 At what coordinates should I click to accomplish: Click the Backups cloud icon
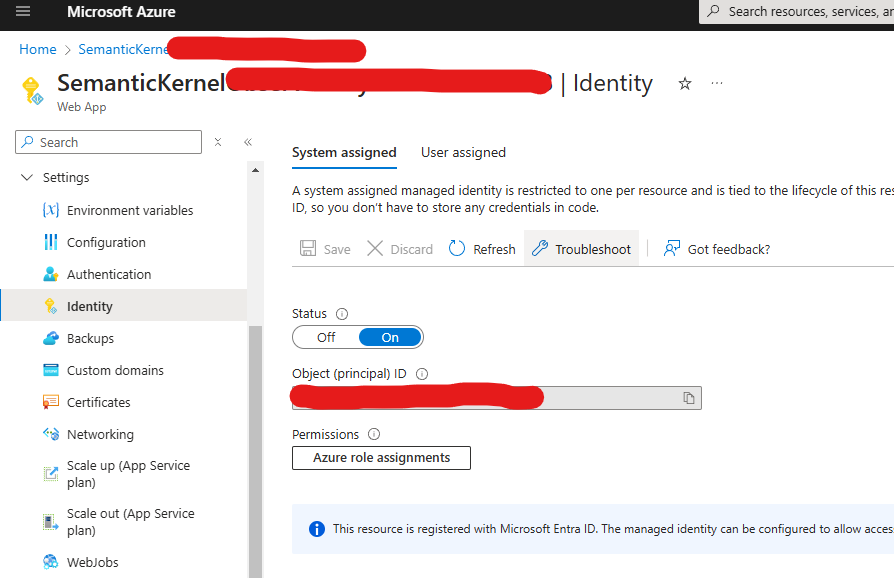[51, 338]
